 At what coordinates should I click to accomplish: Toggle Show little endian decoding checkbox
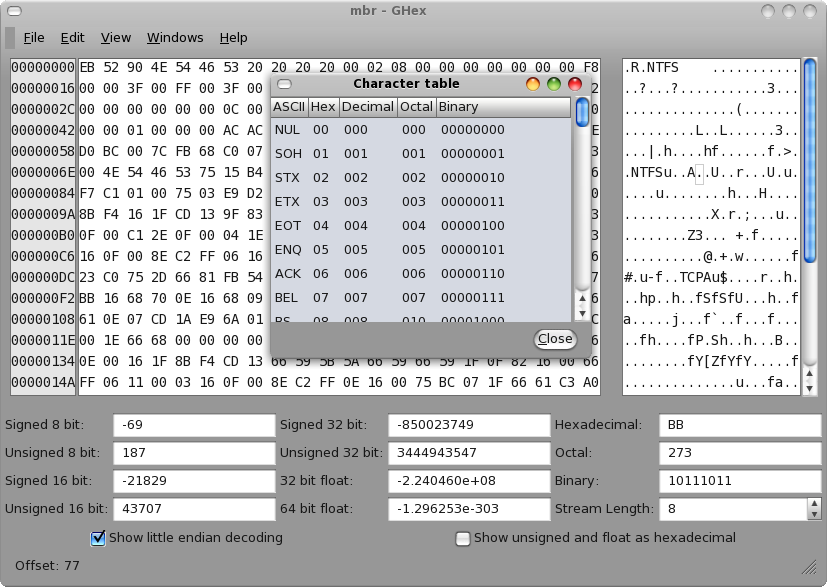coord(98,538)
